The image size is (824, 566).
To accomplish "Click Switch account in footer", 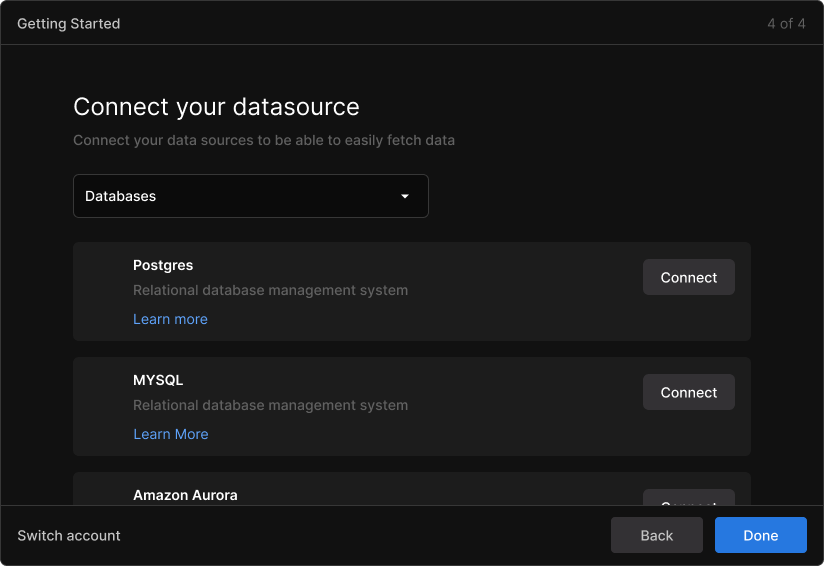I will pos(69,536).
